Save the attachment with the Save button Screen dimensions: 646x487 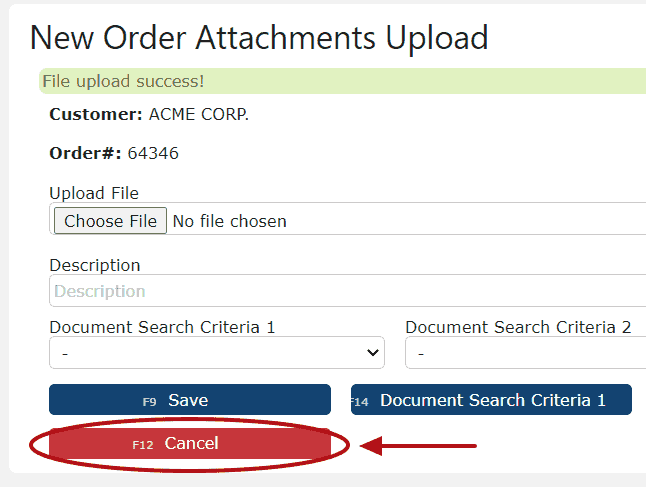(x=190, y=400)
